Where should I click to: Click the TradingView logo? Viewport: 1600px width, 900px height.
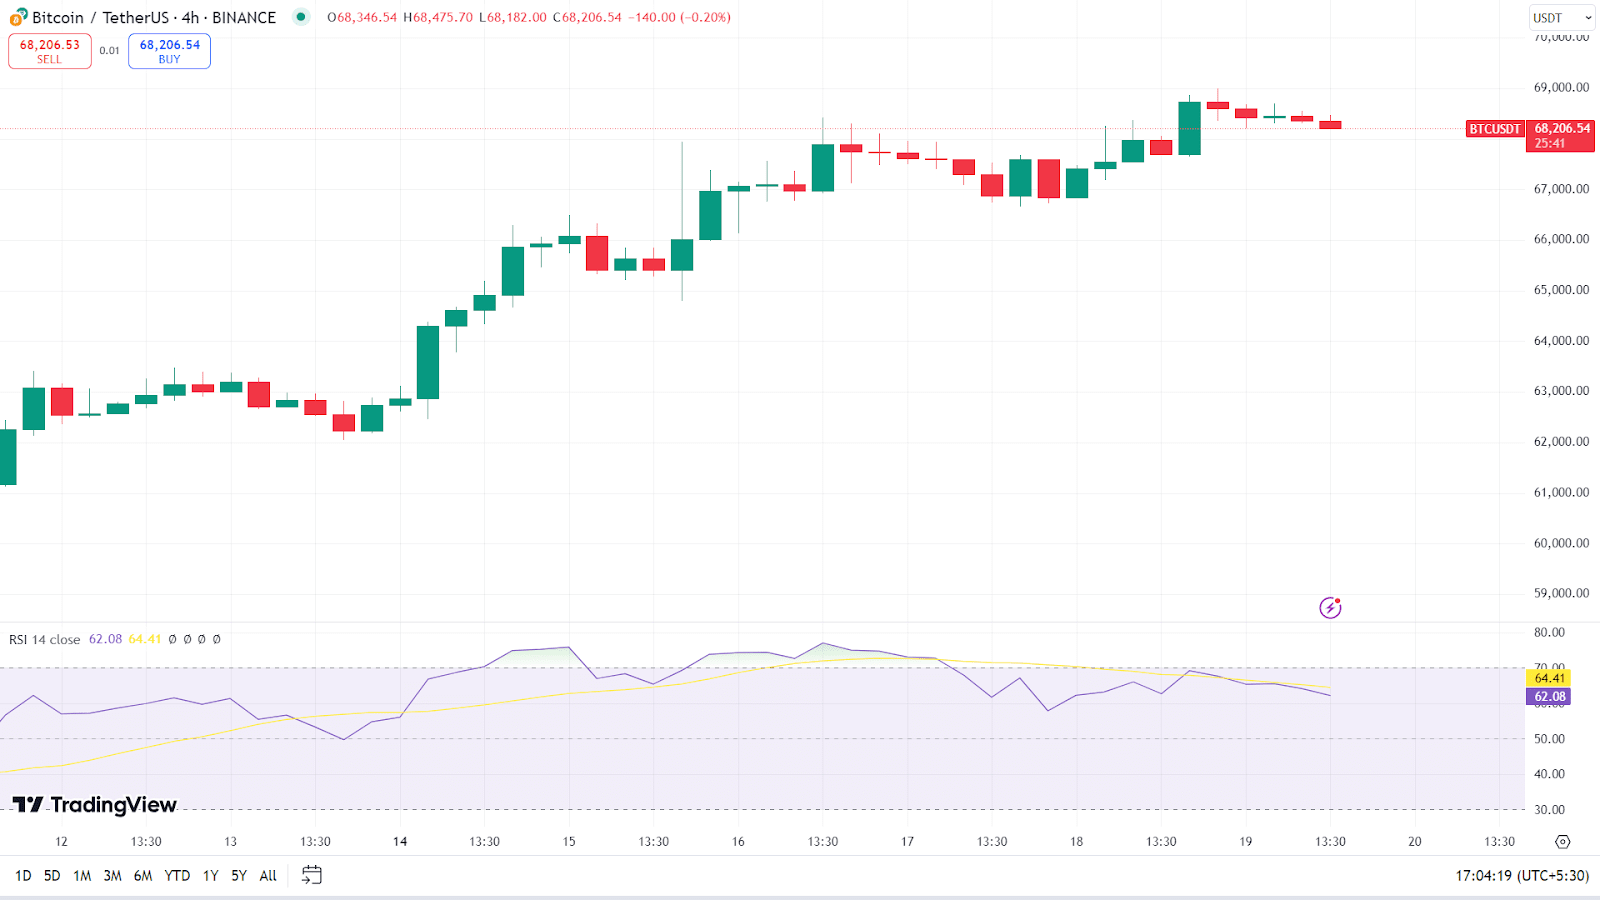pyautogui.click(x=94, y=805)
